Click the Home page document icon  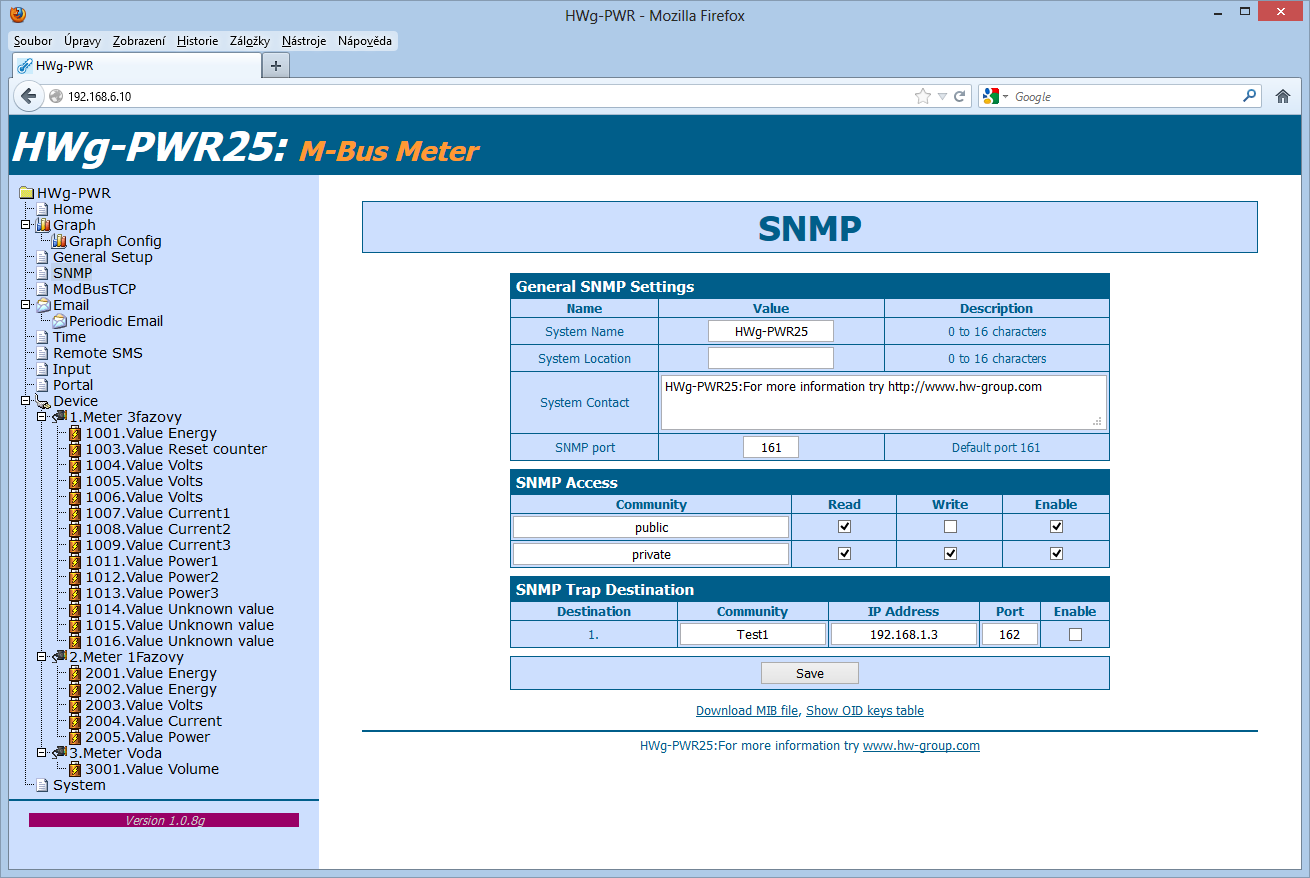pyautogui.click(x=43, y=209)
